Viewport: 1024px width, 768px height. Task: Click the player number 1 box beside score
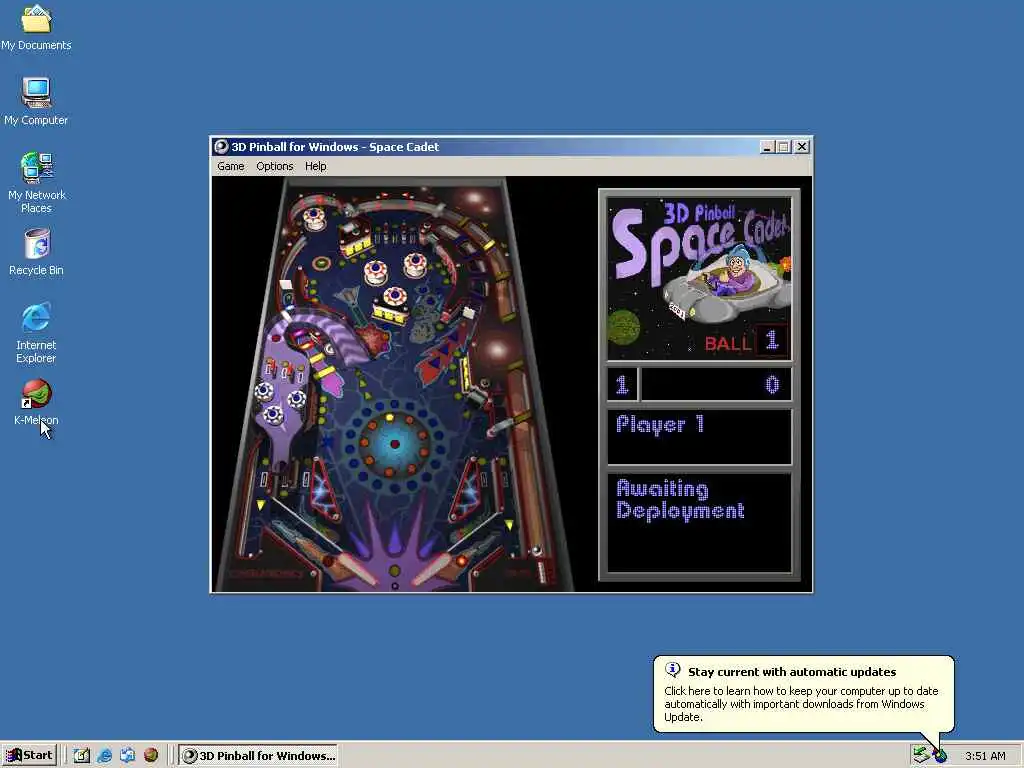622,385
